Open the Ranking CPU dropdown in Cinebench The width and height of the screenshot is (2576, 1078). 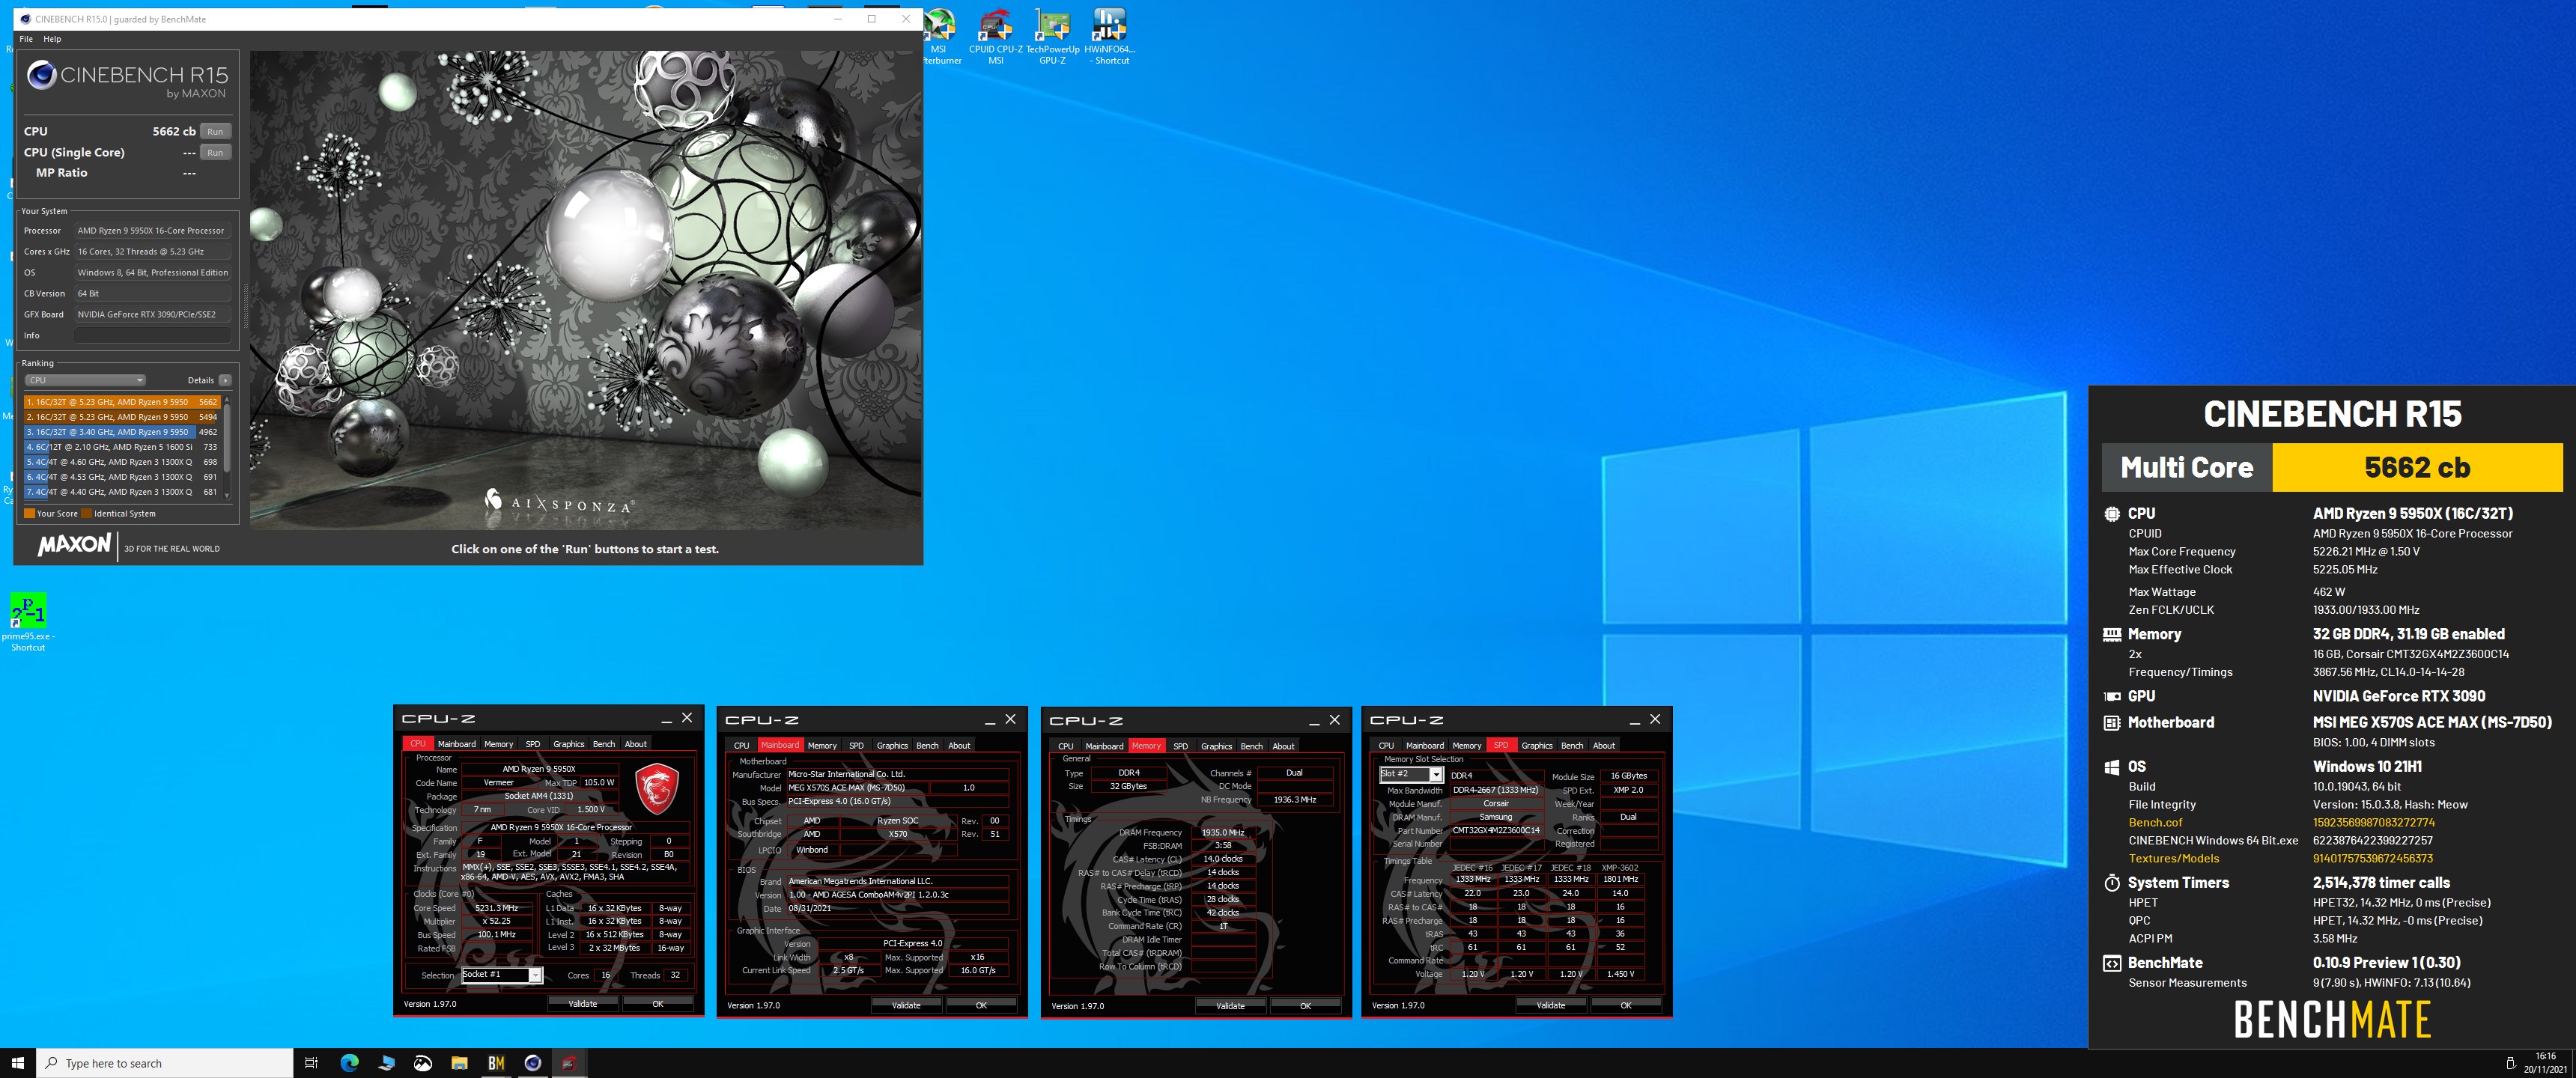[85, 380]
